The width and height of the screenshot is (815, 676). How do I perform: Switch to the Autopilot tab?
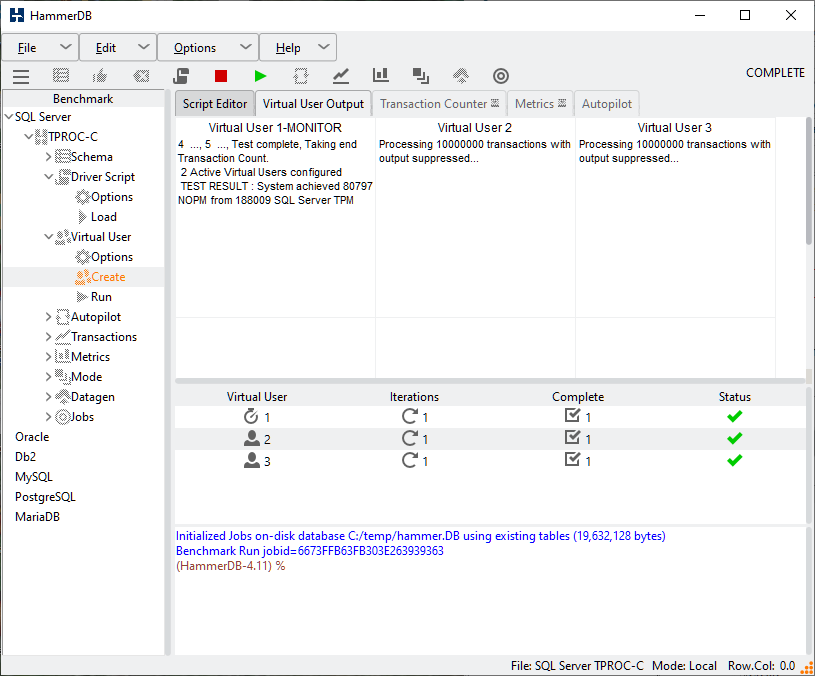click(607, 104)
